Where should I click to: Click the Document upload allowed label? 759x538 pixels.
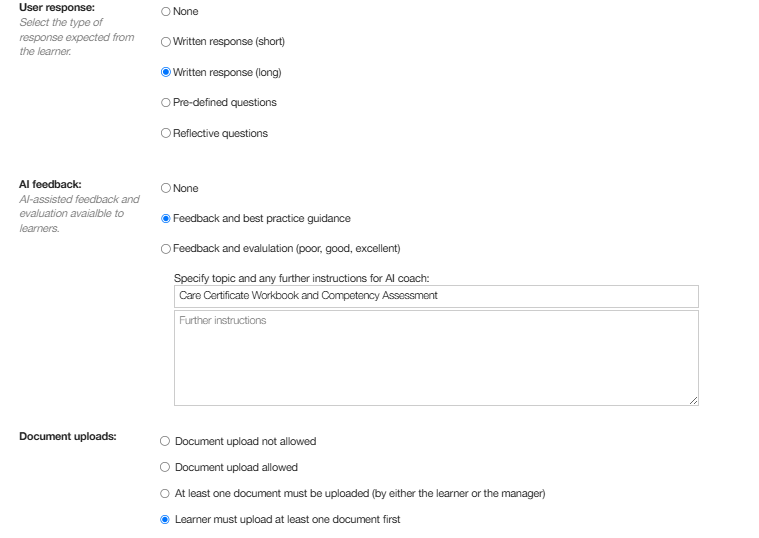coord(236,467)
